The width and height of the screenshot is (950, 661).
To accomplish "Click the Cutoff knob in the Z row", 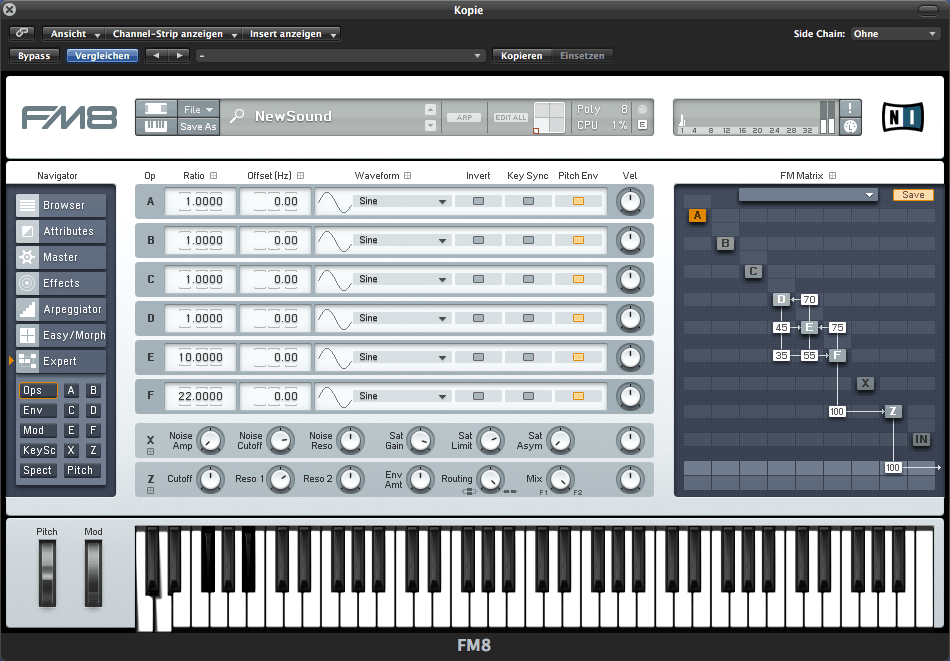I will point(209,480).
